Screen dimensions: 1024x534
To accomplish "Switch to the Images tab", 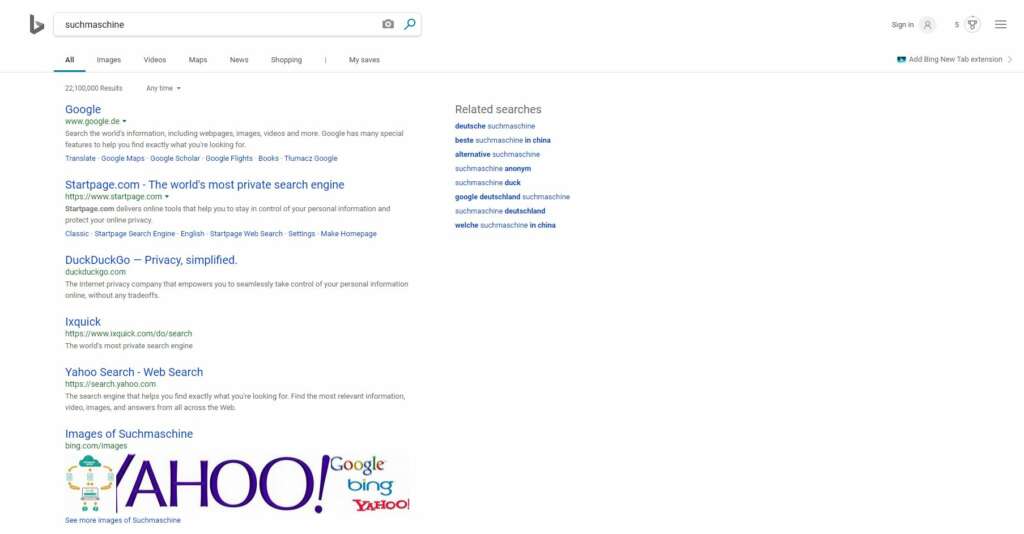I will tap(108, 59).
